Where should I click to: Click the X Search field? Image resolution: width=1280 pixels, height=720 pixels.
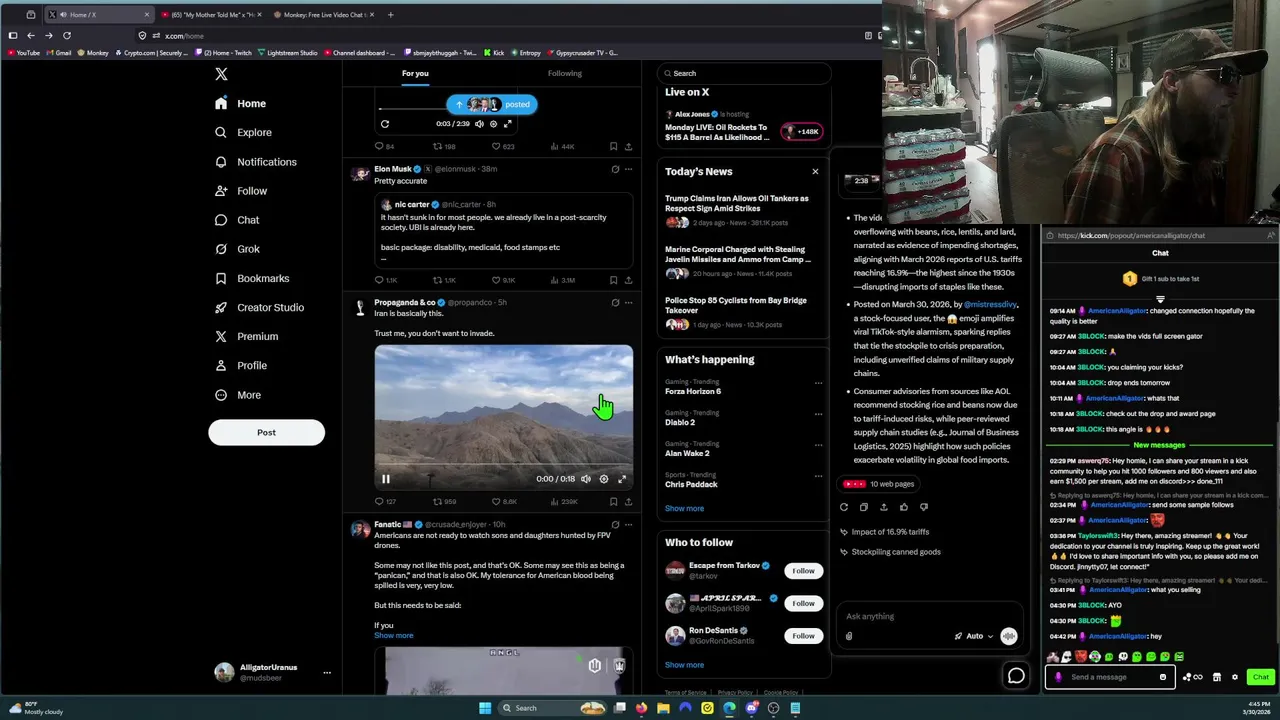pyautogui.click(x=744, y=73)
